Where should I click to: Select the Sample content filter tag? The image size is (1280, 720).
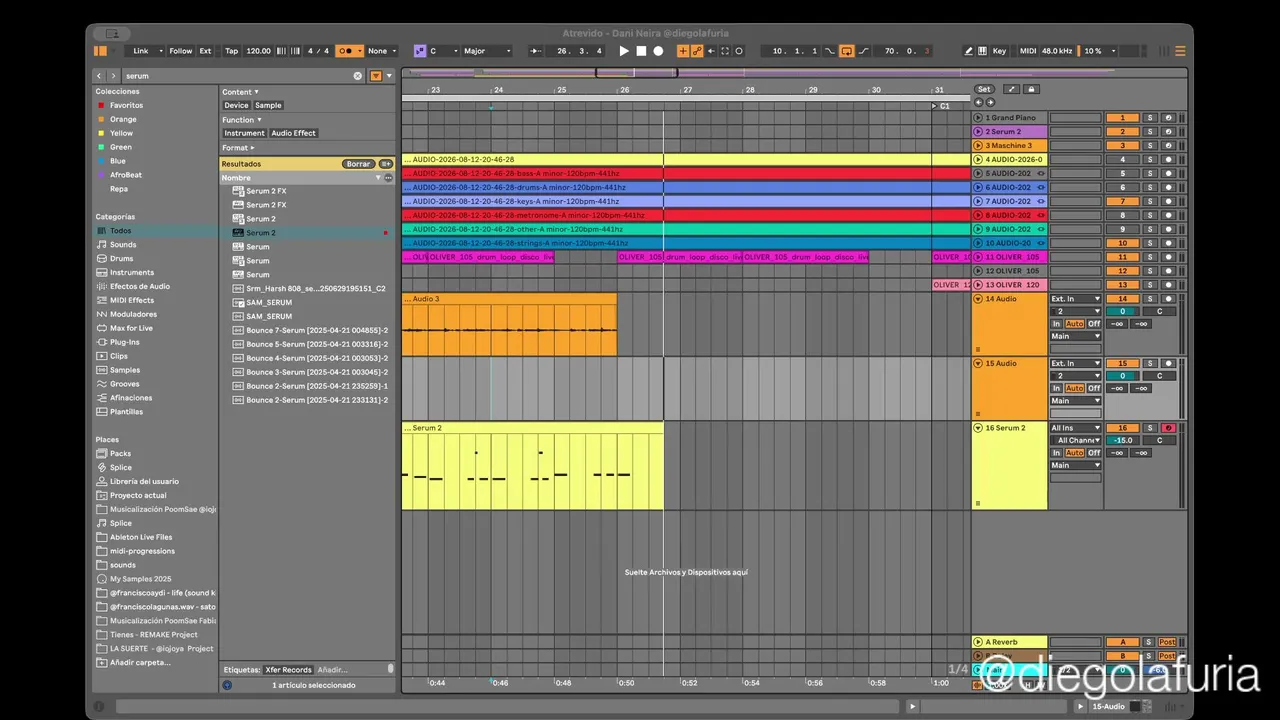[268, 105]
